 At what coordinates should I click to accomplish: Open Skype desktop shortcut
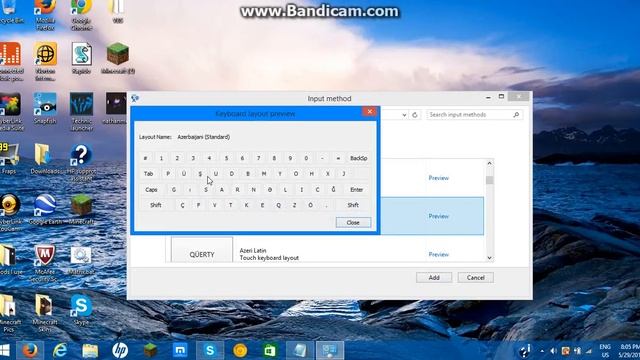[x=81, y=310]
